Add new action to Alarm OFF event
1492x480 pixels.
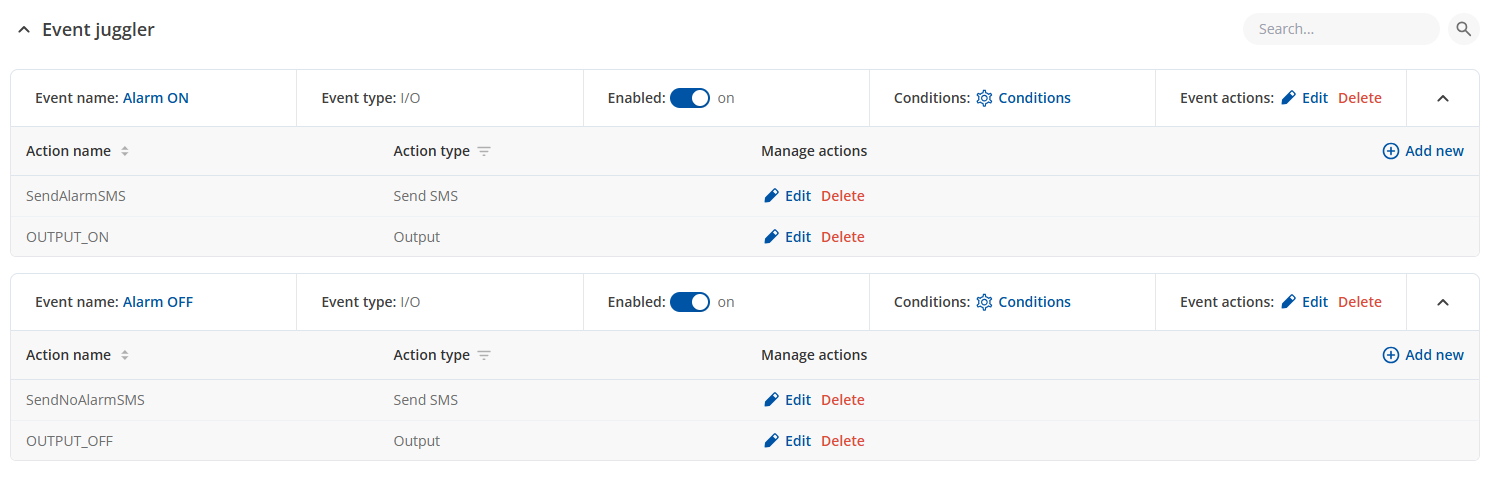coord(1423,355)
